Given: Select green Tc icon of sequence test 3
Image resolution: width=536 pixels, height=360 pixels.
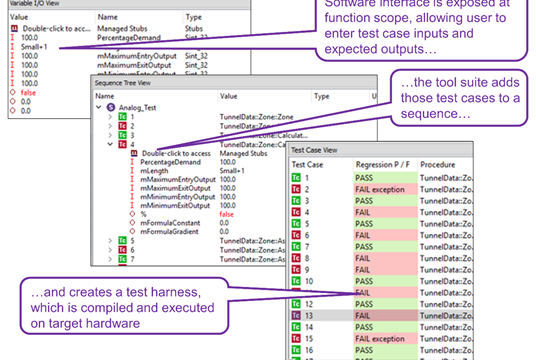Looking at the screenshot, I should (x=122, y=135).
